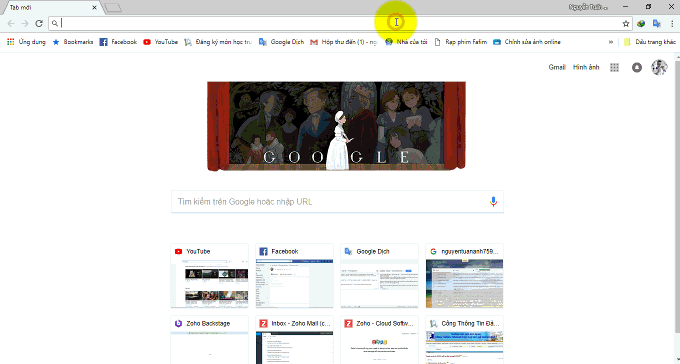Open the Dấu trang khác bookmarks folder
This screenshot has width=680, height=364.
click(x=649, y=42)
